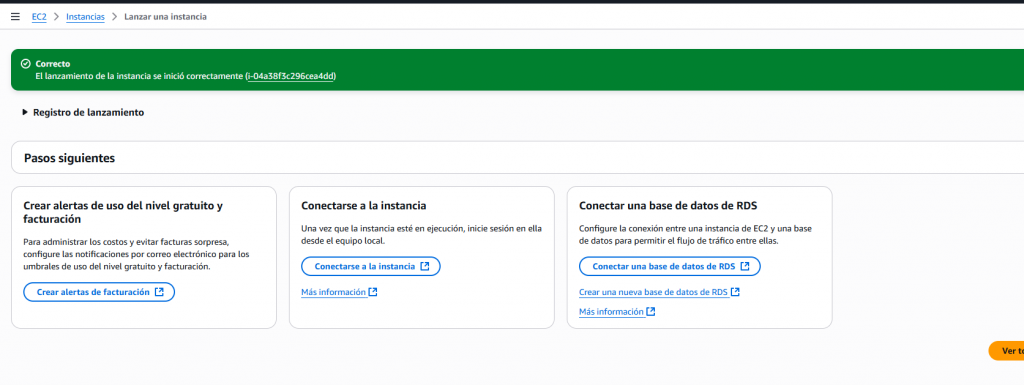
Task: Click 'Configure la conexión entre una instancia' description
Action: click(696, 235)
